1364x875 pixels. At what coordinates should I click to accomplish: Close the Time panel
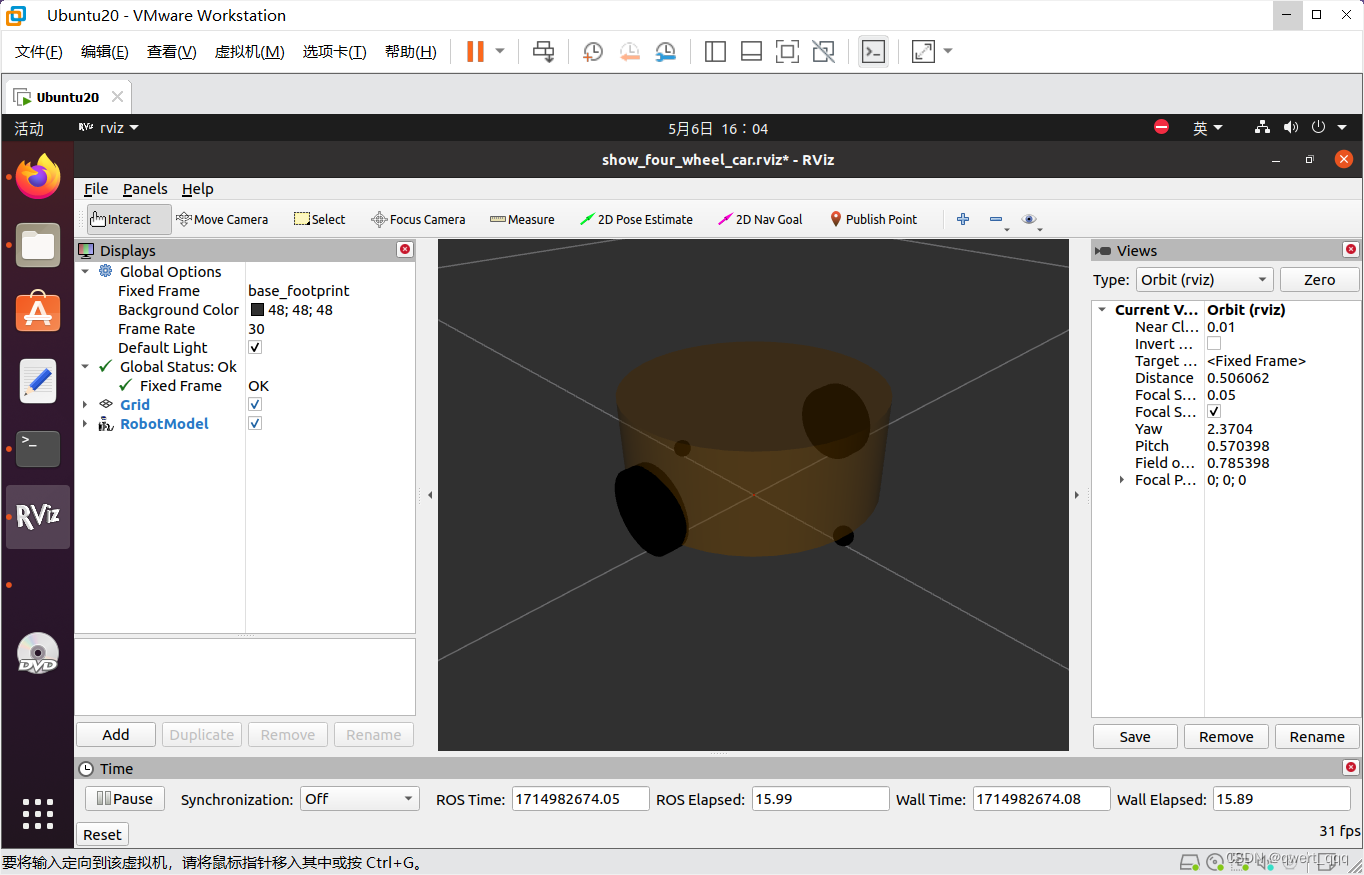[x=1351, y=768]
